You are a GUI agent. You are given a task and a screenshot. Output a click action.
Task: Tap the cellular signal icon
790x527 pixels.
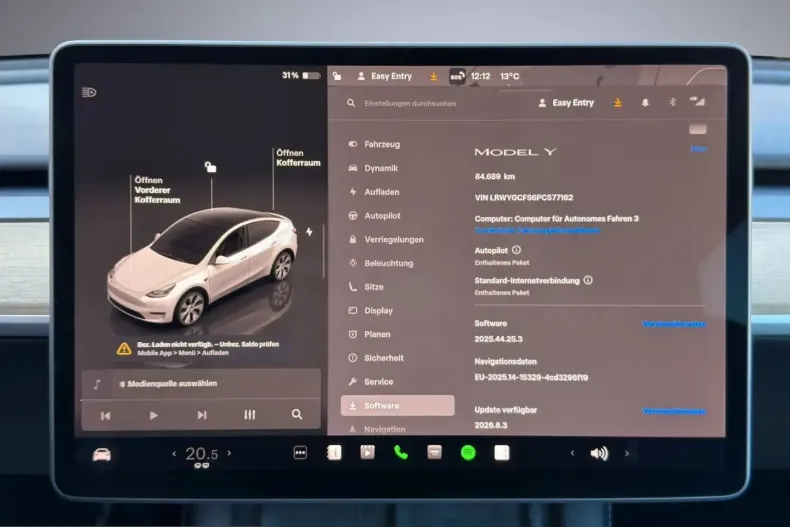(697, 102)
